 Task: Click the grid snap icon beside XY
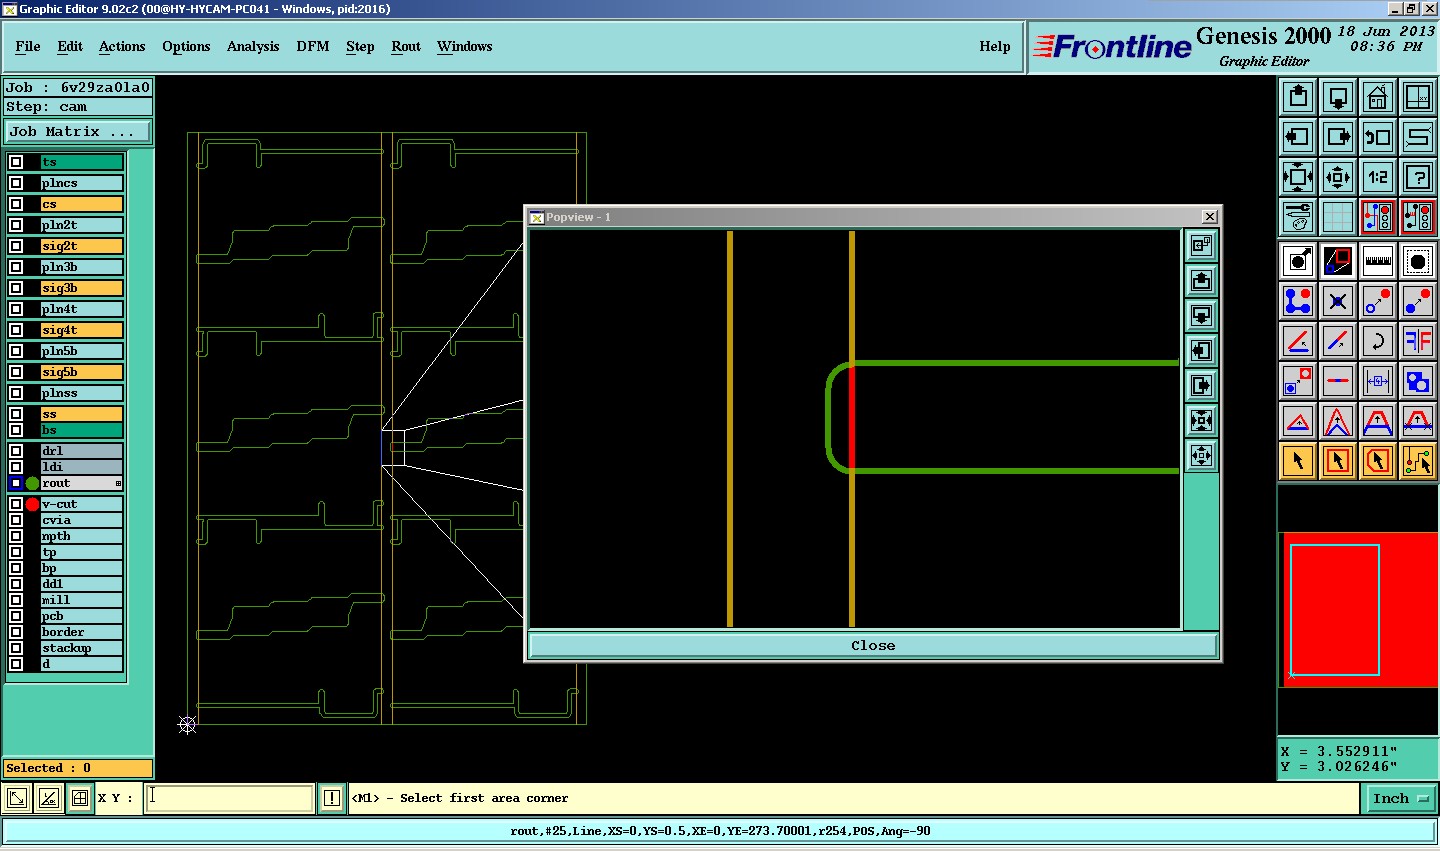[x=79, y=798]
